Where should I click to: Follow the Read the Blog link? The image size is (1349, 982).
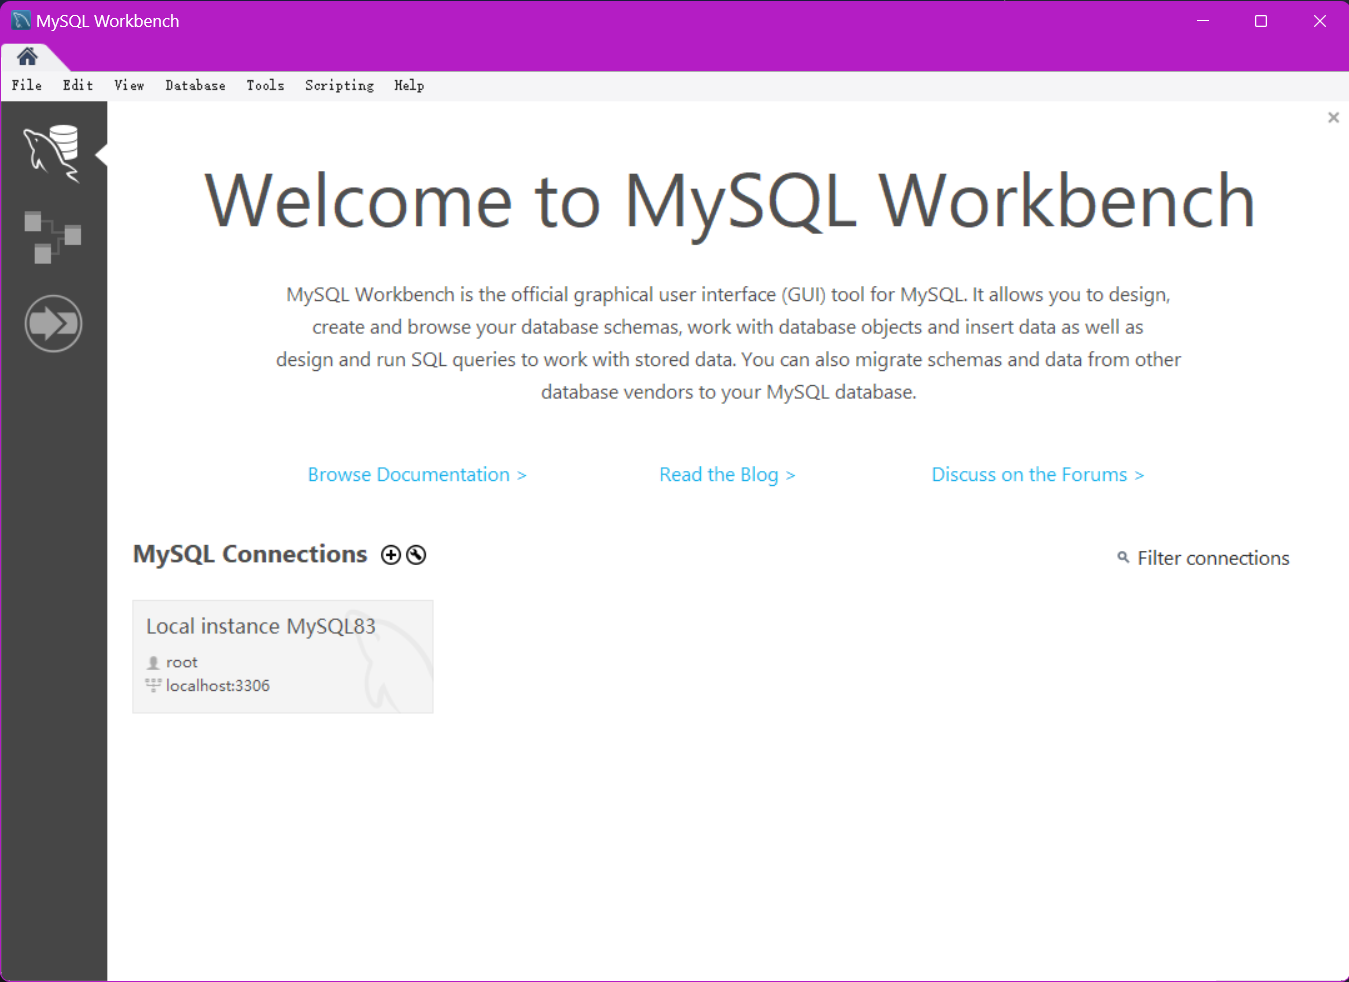point(727,475)
